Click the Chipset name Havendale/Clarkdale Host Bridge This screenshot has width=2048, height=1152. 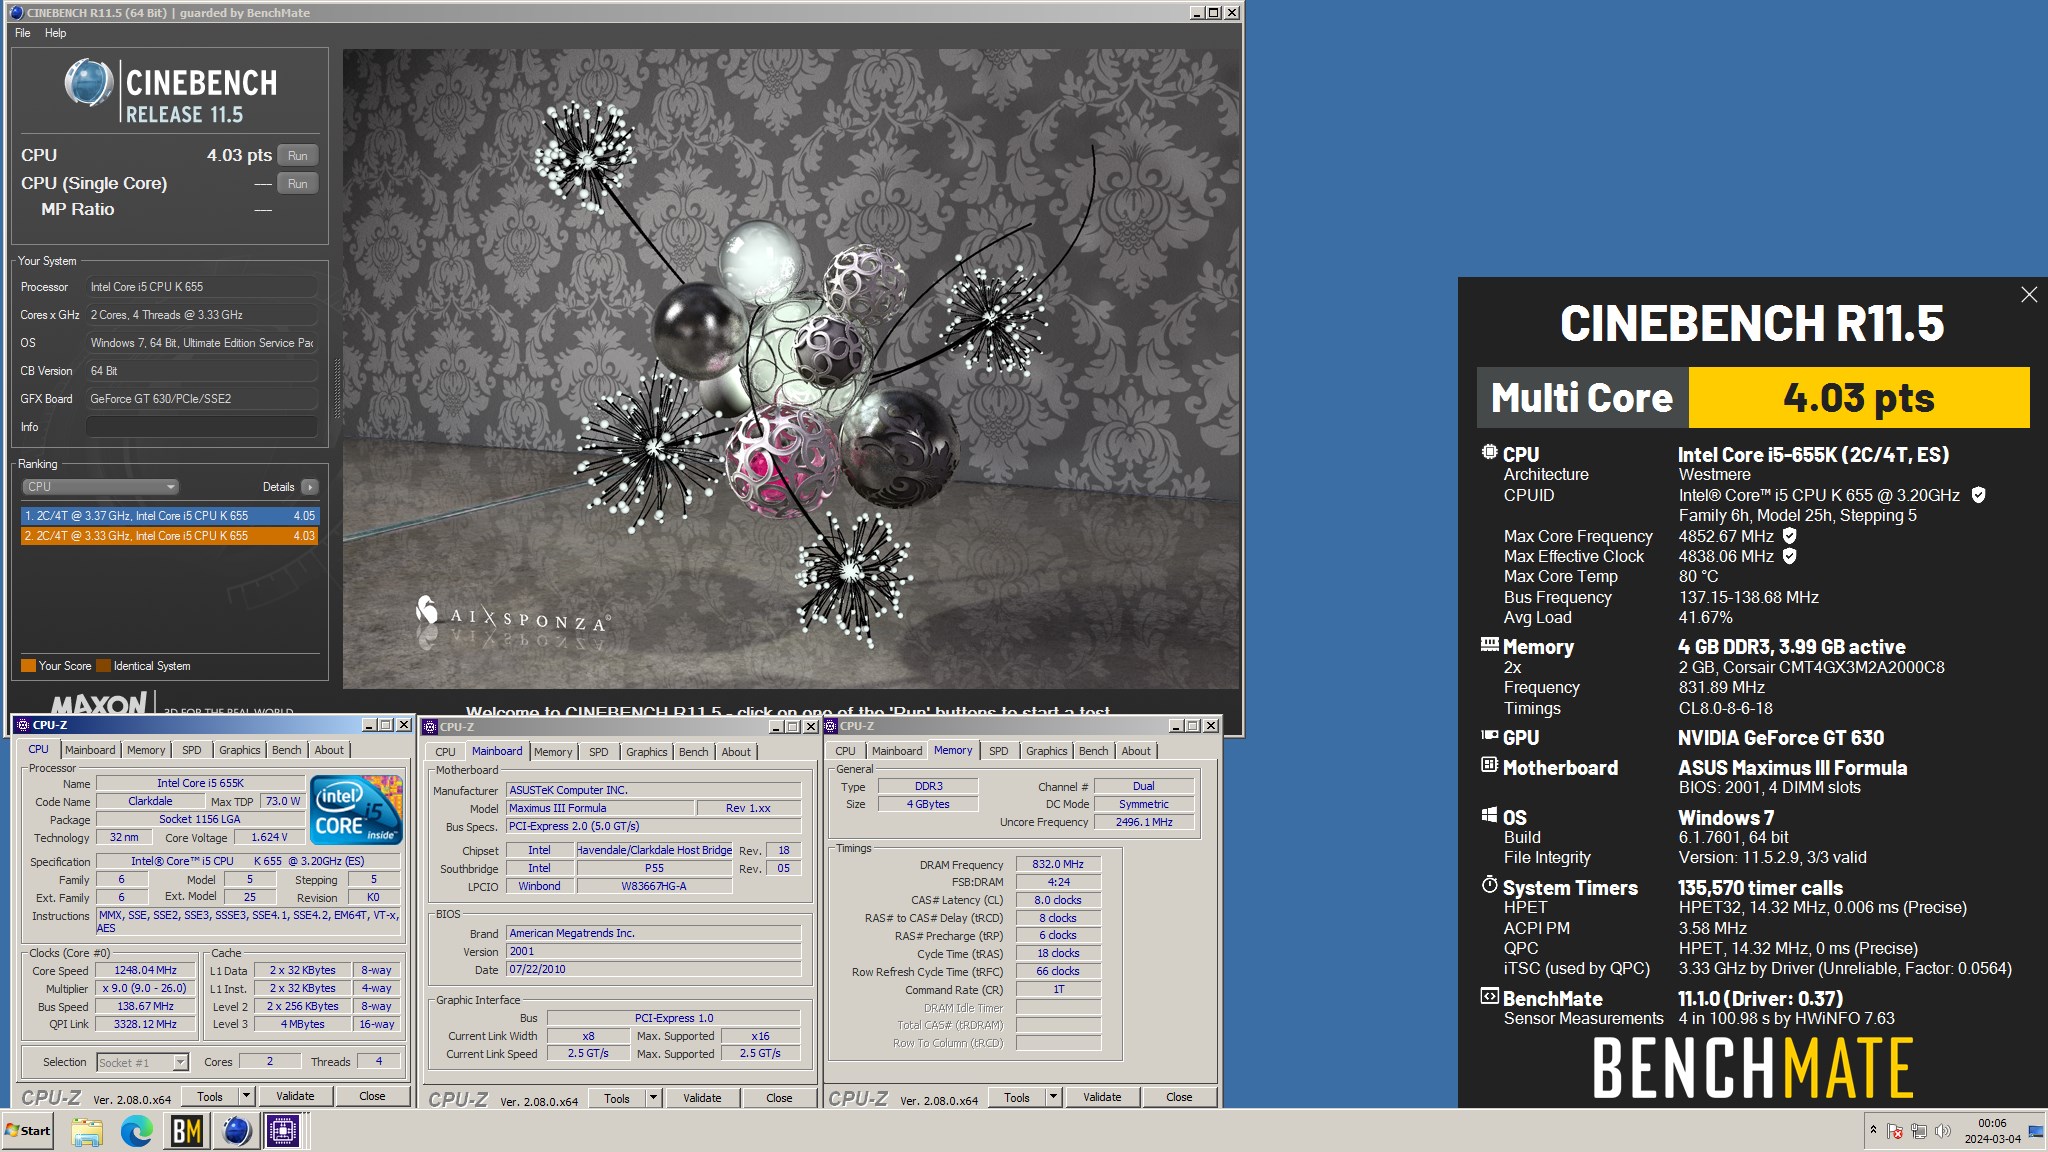tap(654, 850)
